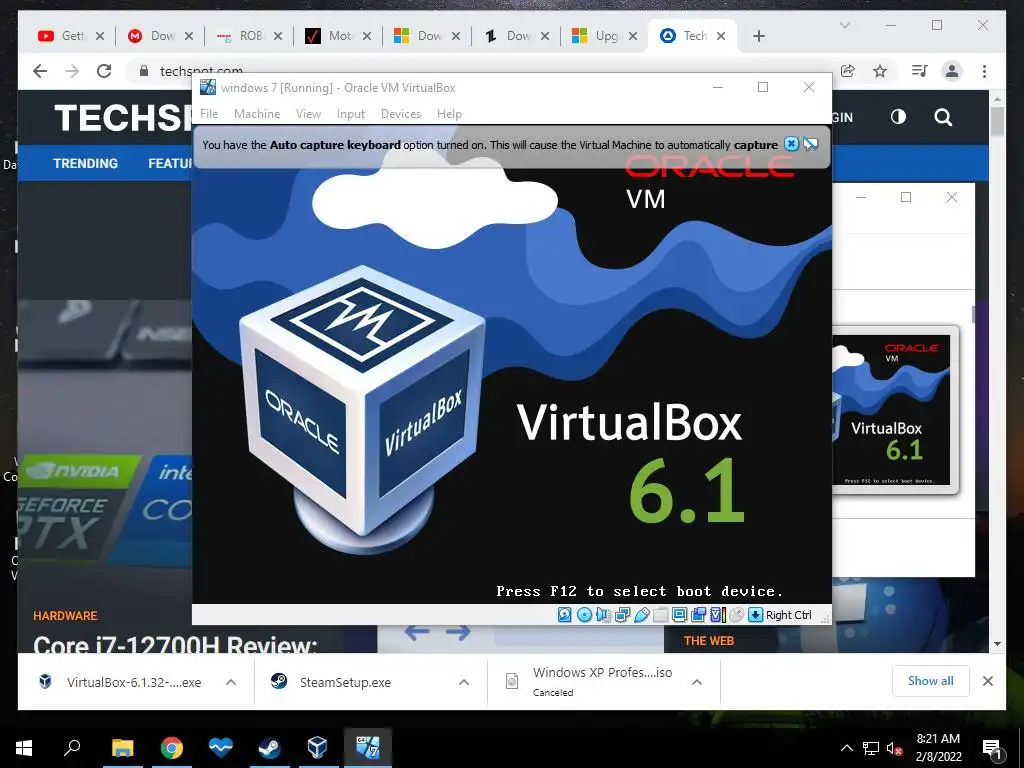Open the View menu in VirtualBox
The image size is (1024, 768).
click(x=308, y=114)
